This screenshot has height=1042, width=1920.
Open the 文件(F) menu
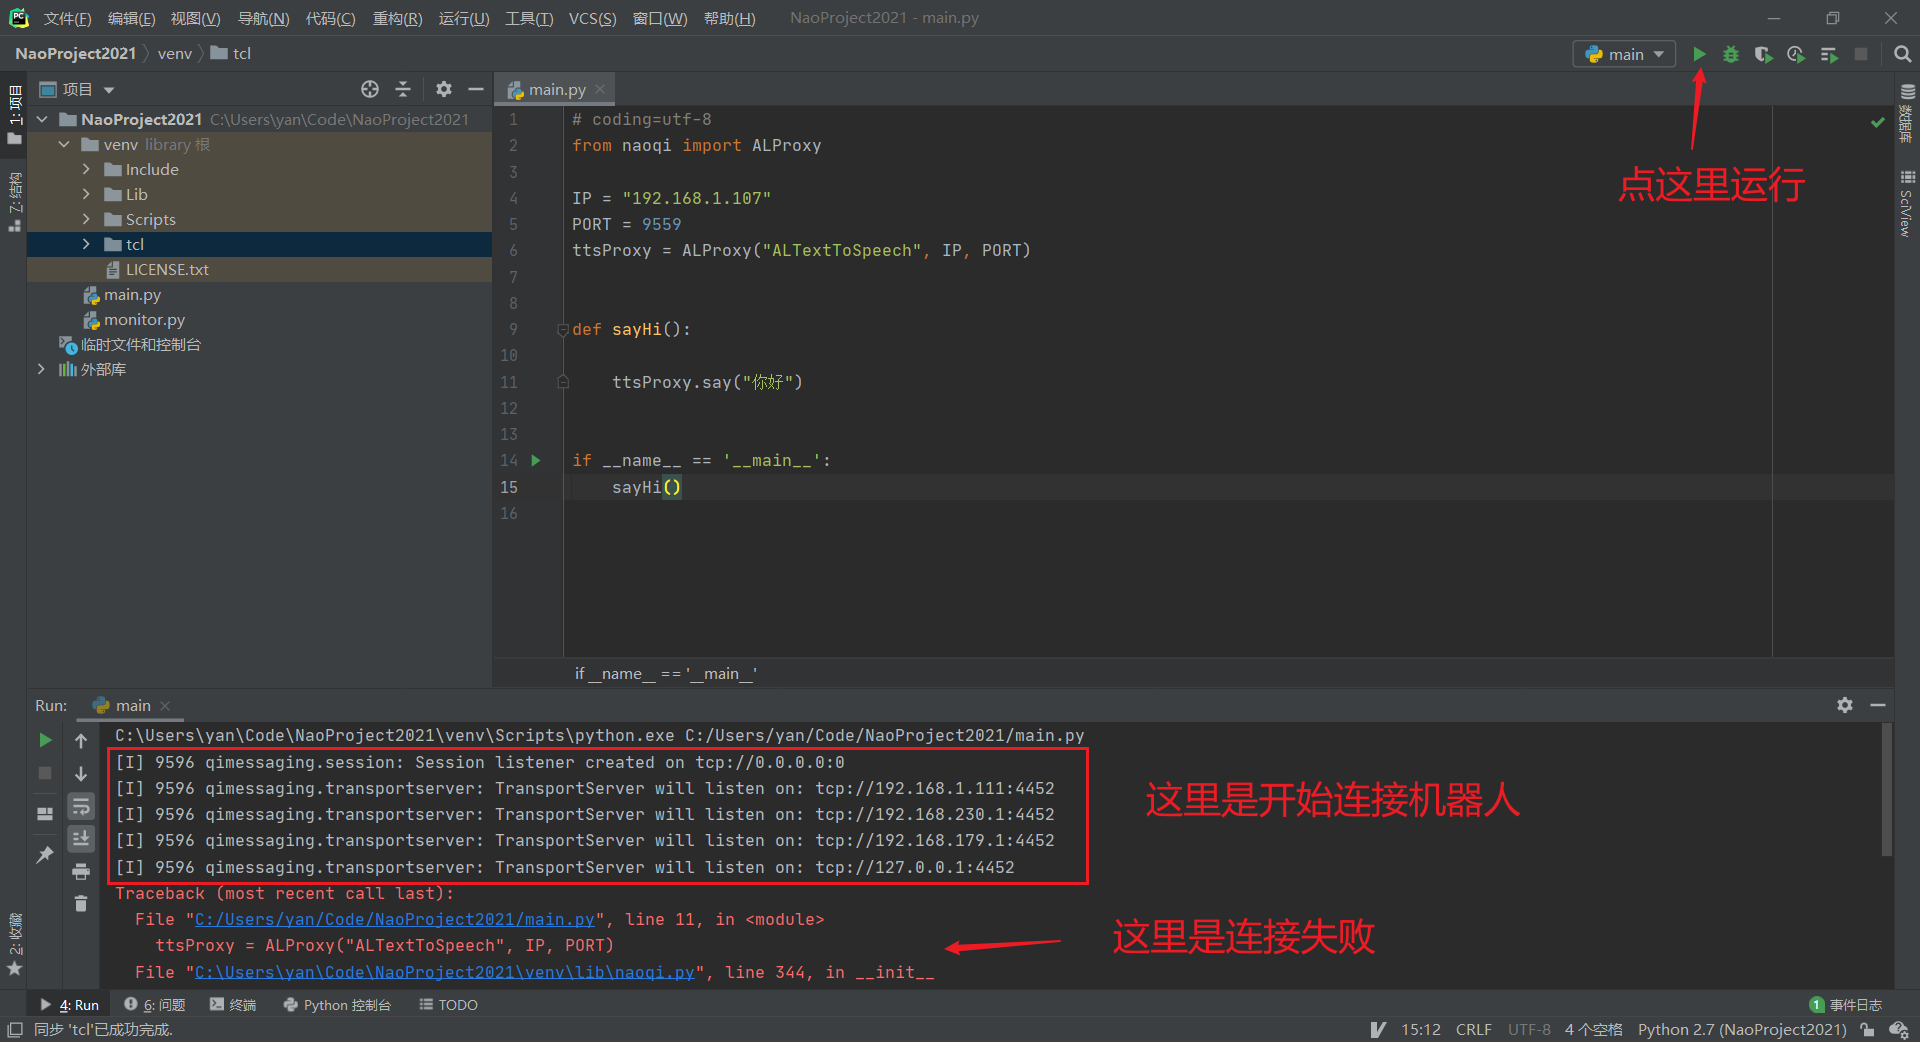[x=67, y=18]
